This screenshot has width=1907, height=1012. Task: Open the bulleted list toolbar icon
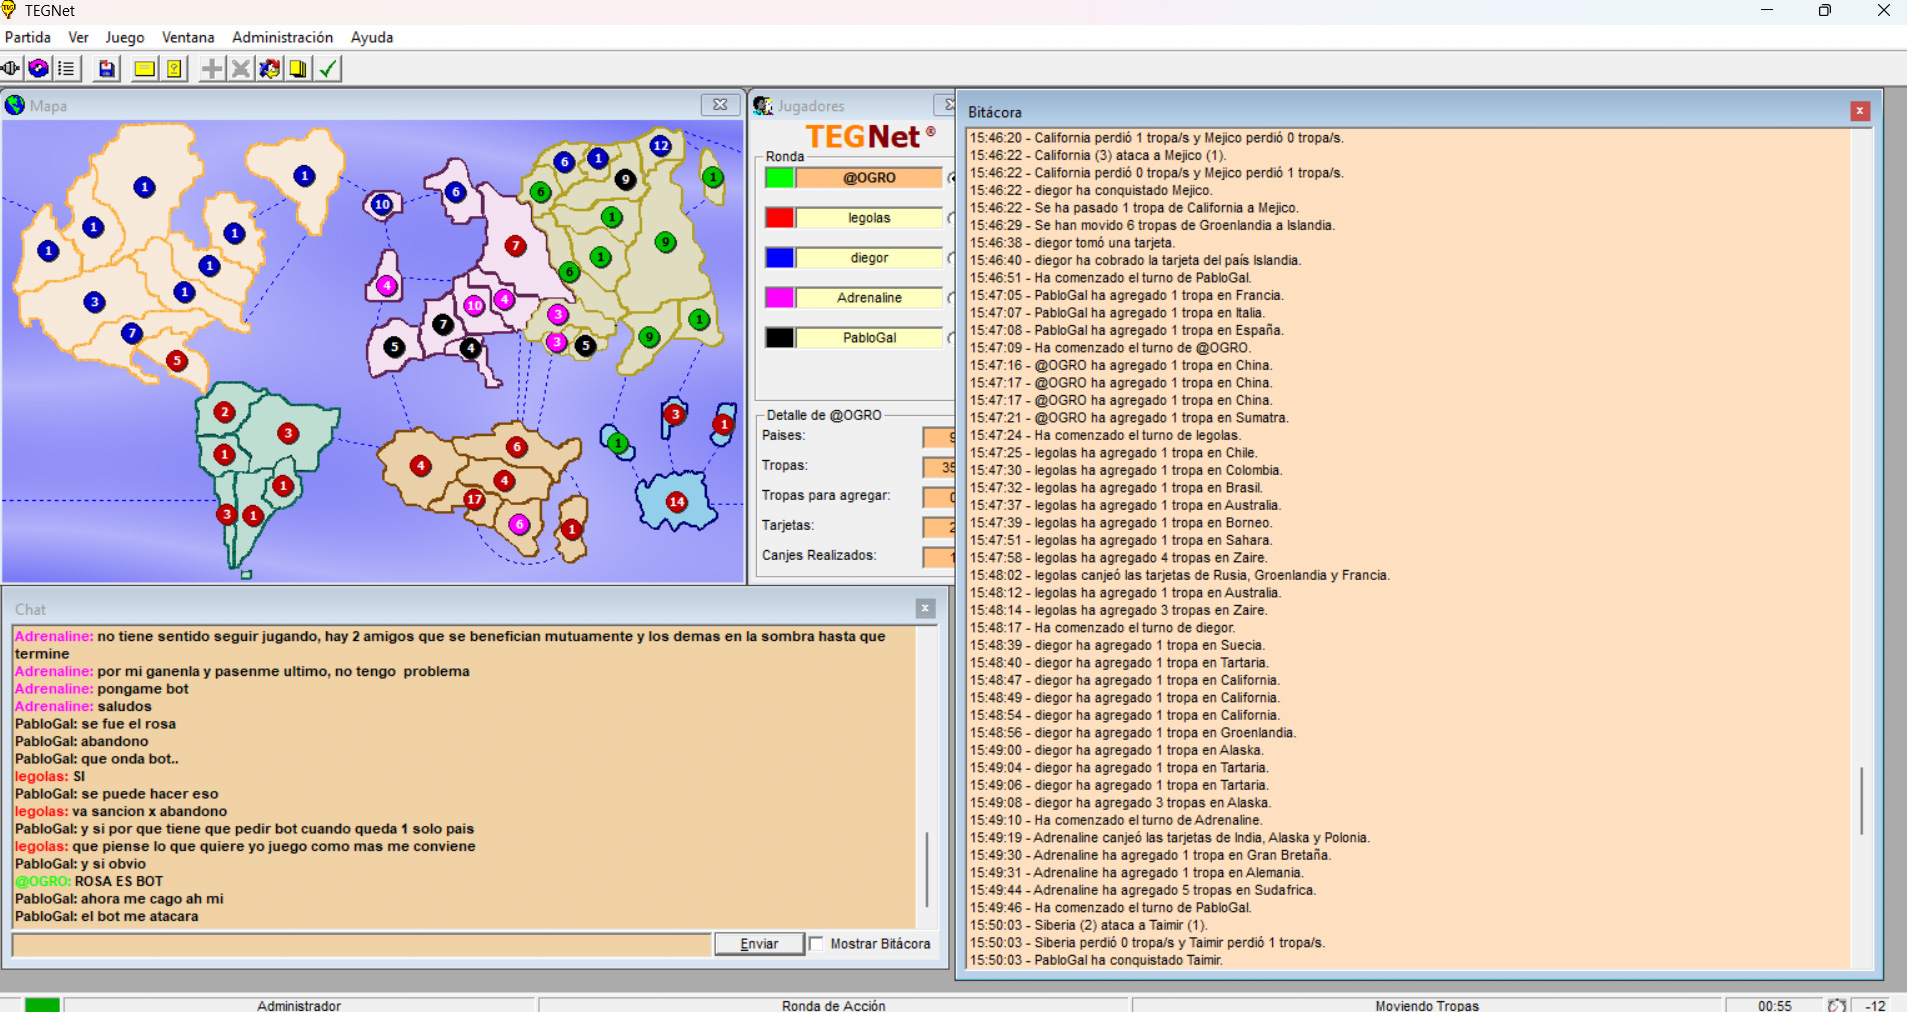(x=66, y=69)
